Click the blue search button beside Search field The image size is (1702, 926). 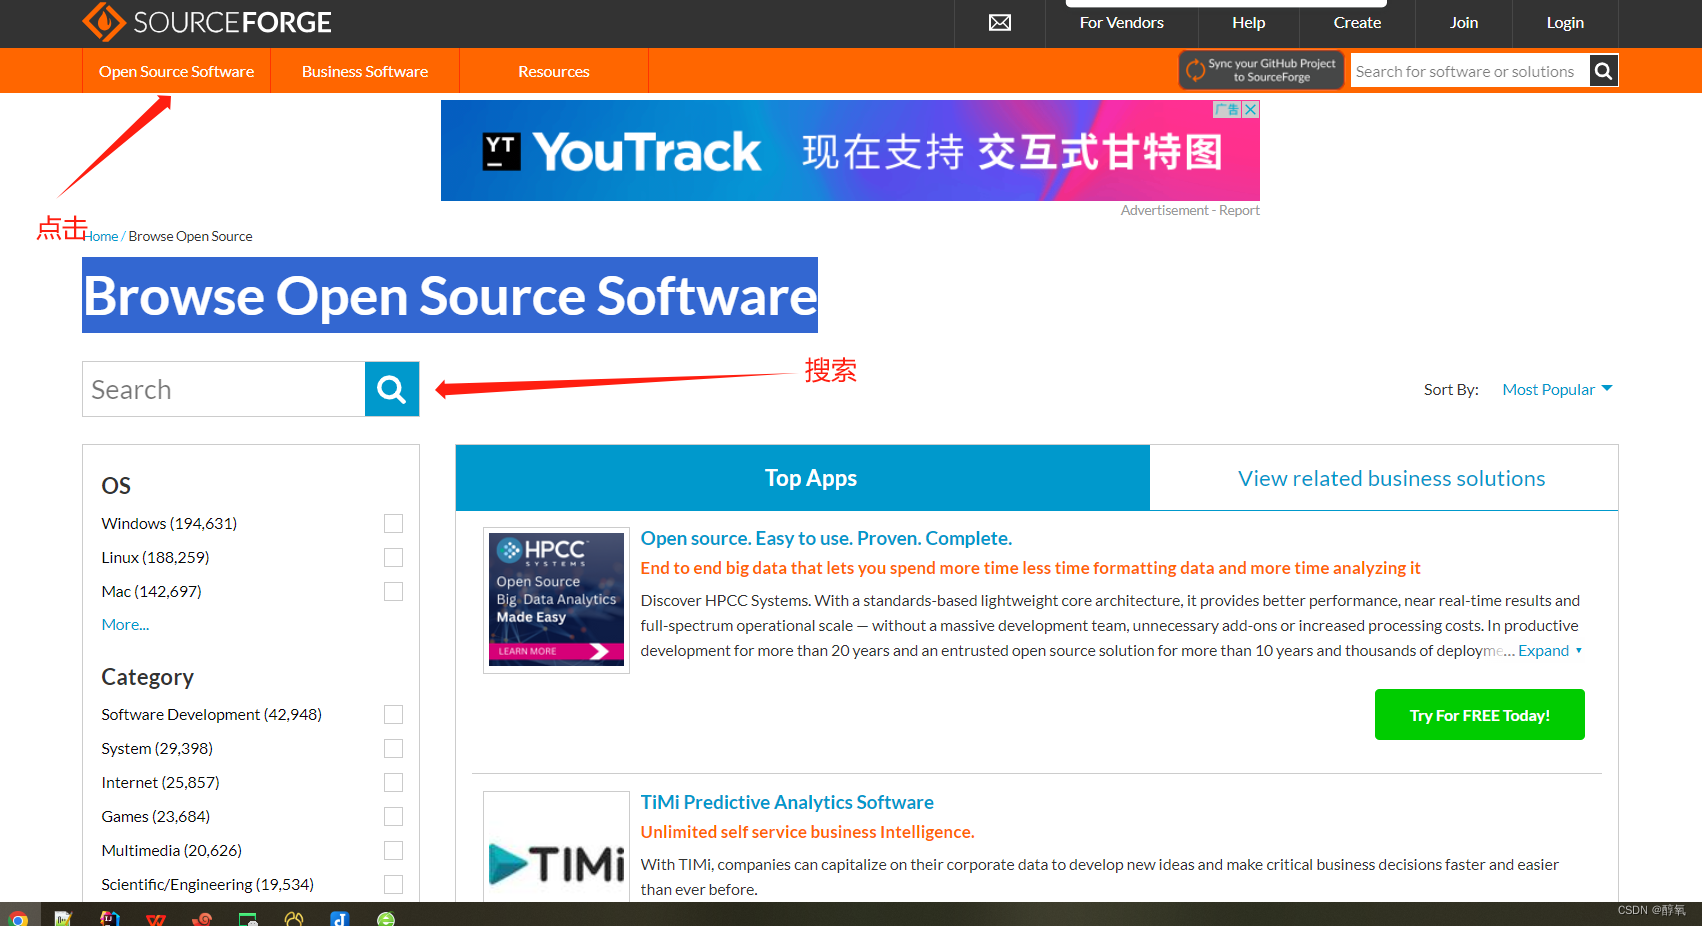point(392,389)
